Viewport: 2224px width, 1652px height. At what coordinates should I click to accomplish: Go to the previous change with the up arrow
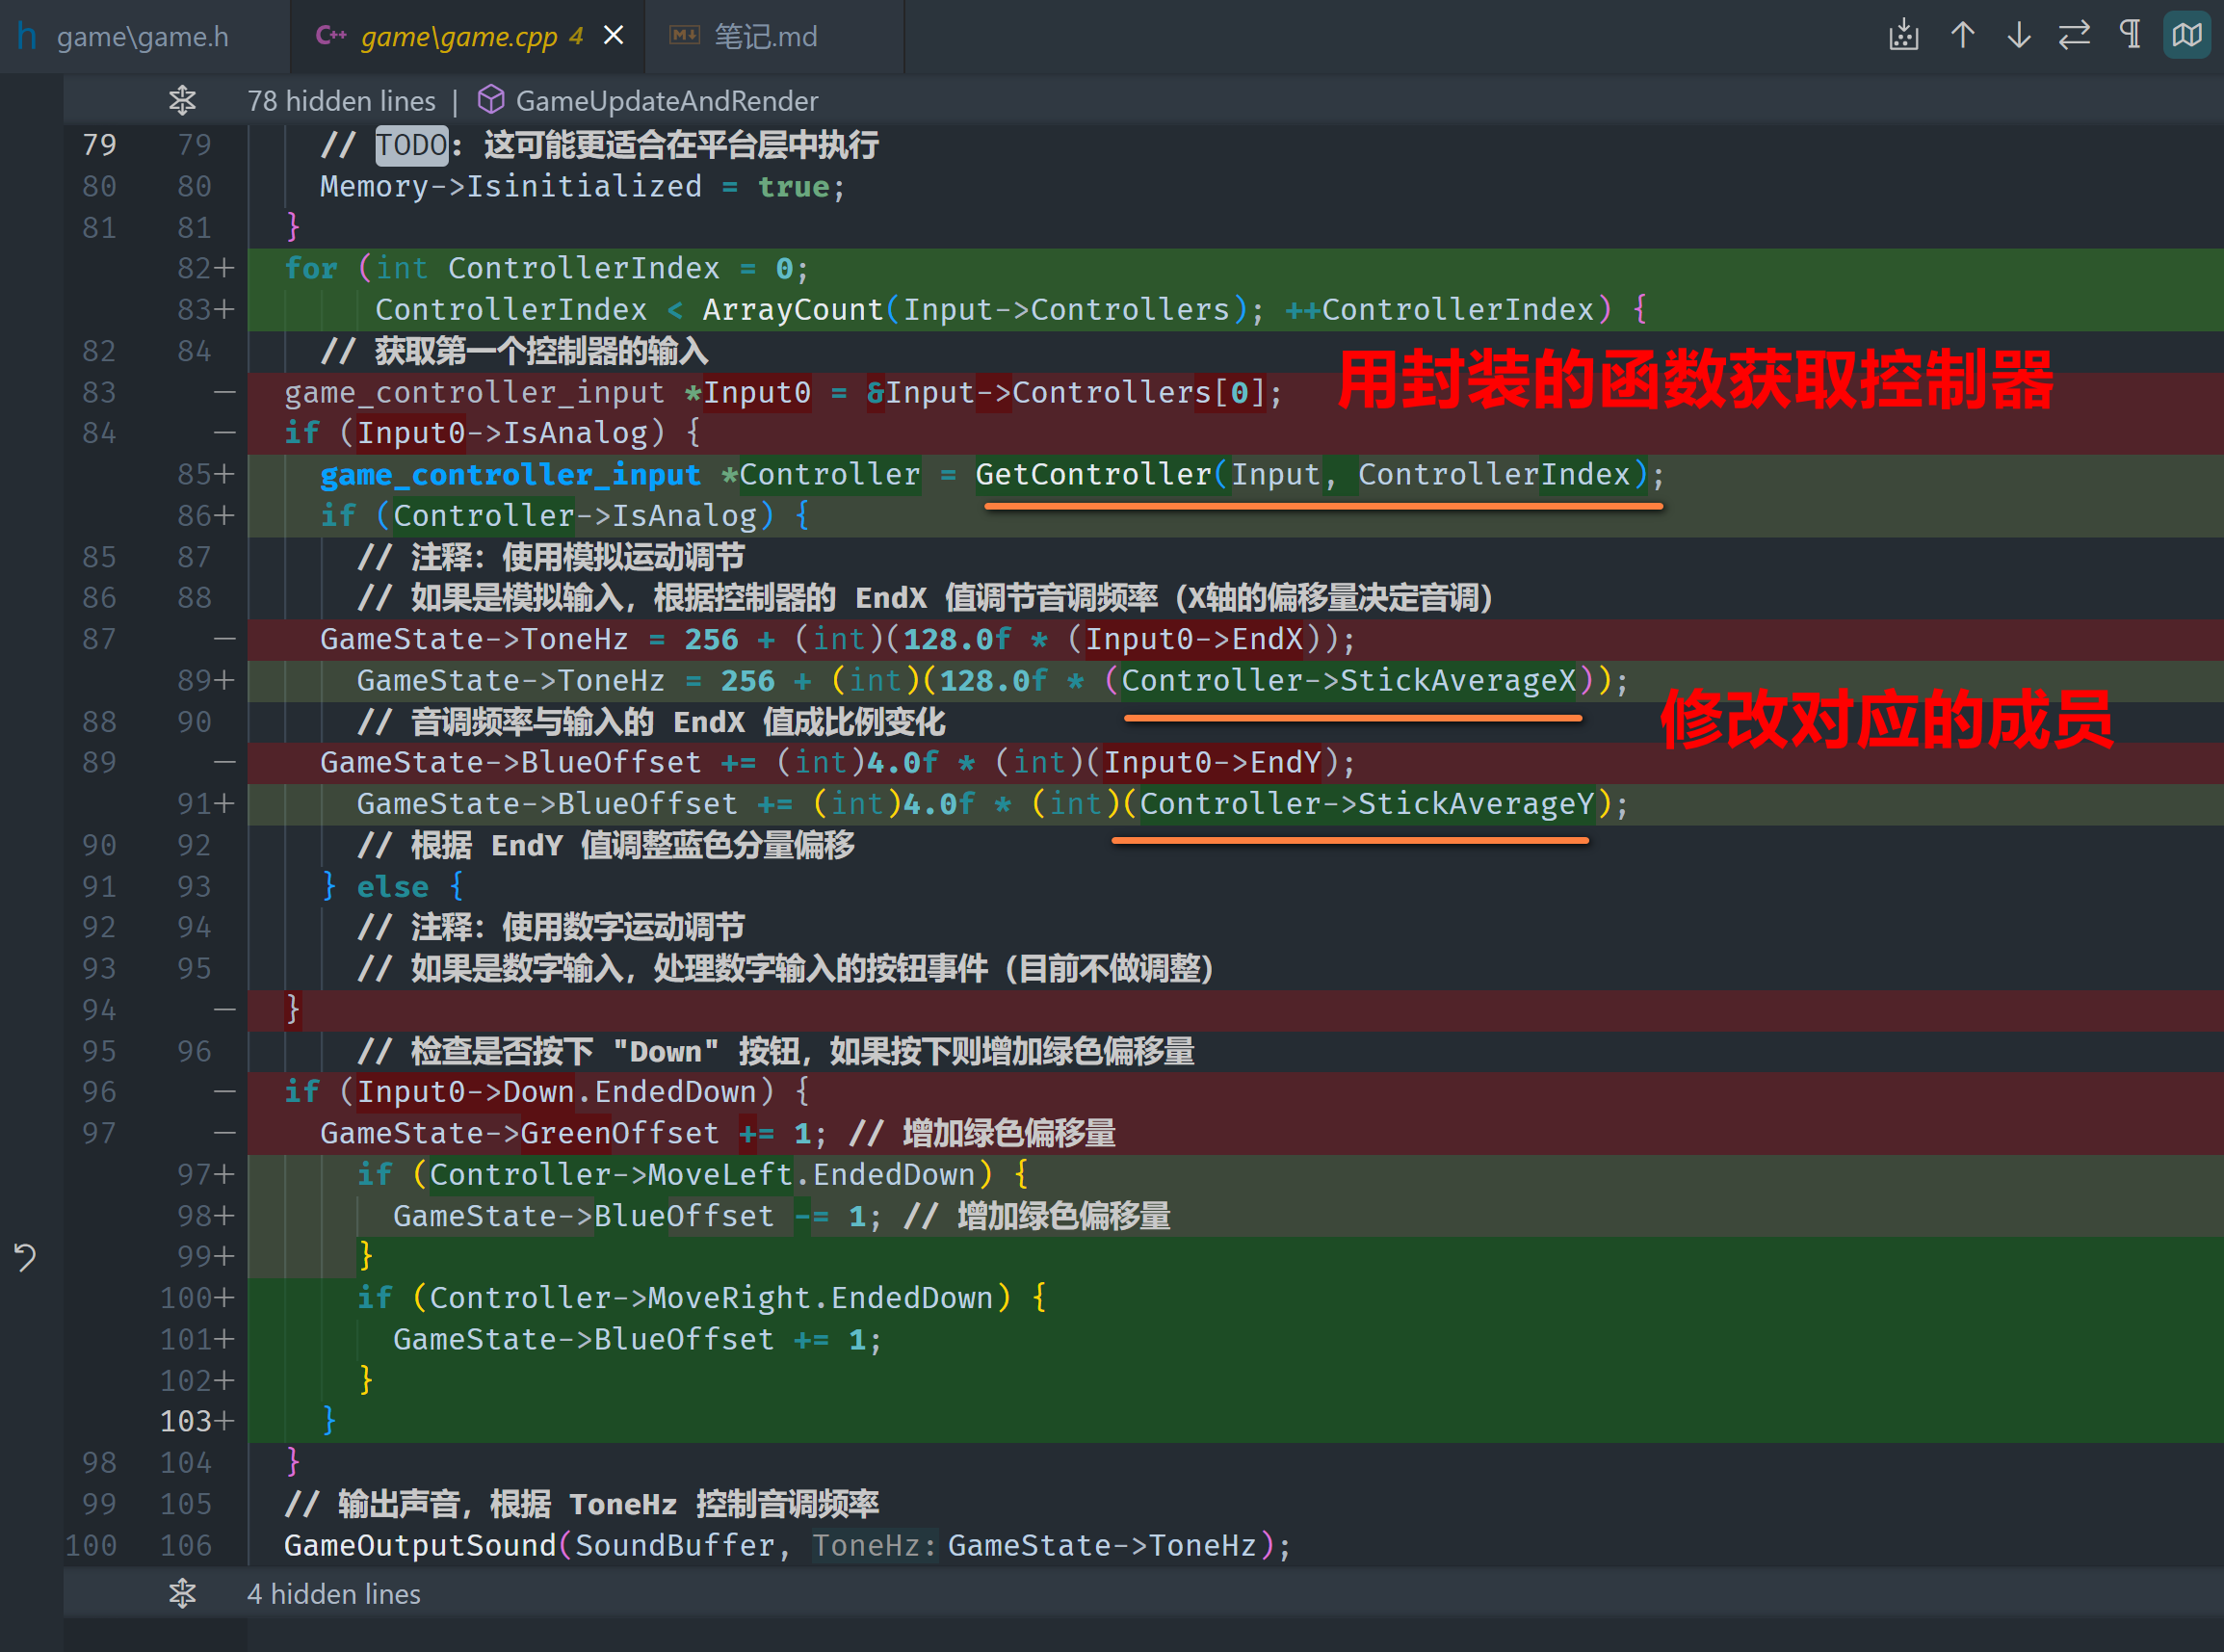click(1962, 36)
